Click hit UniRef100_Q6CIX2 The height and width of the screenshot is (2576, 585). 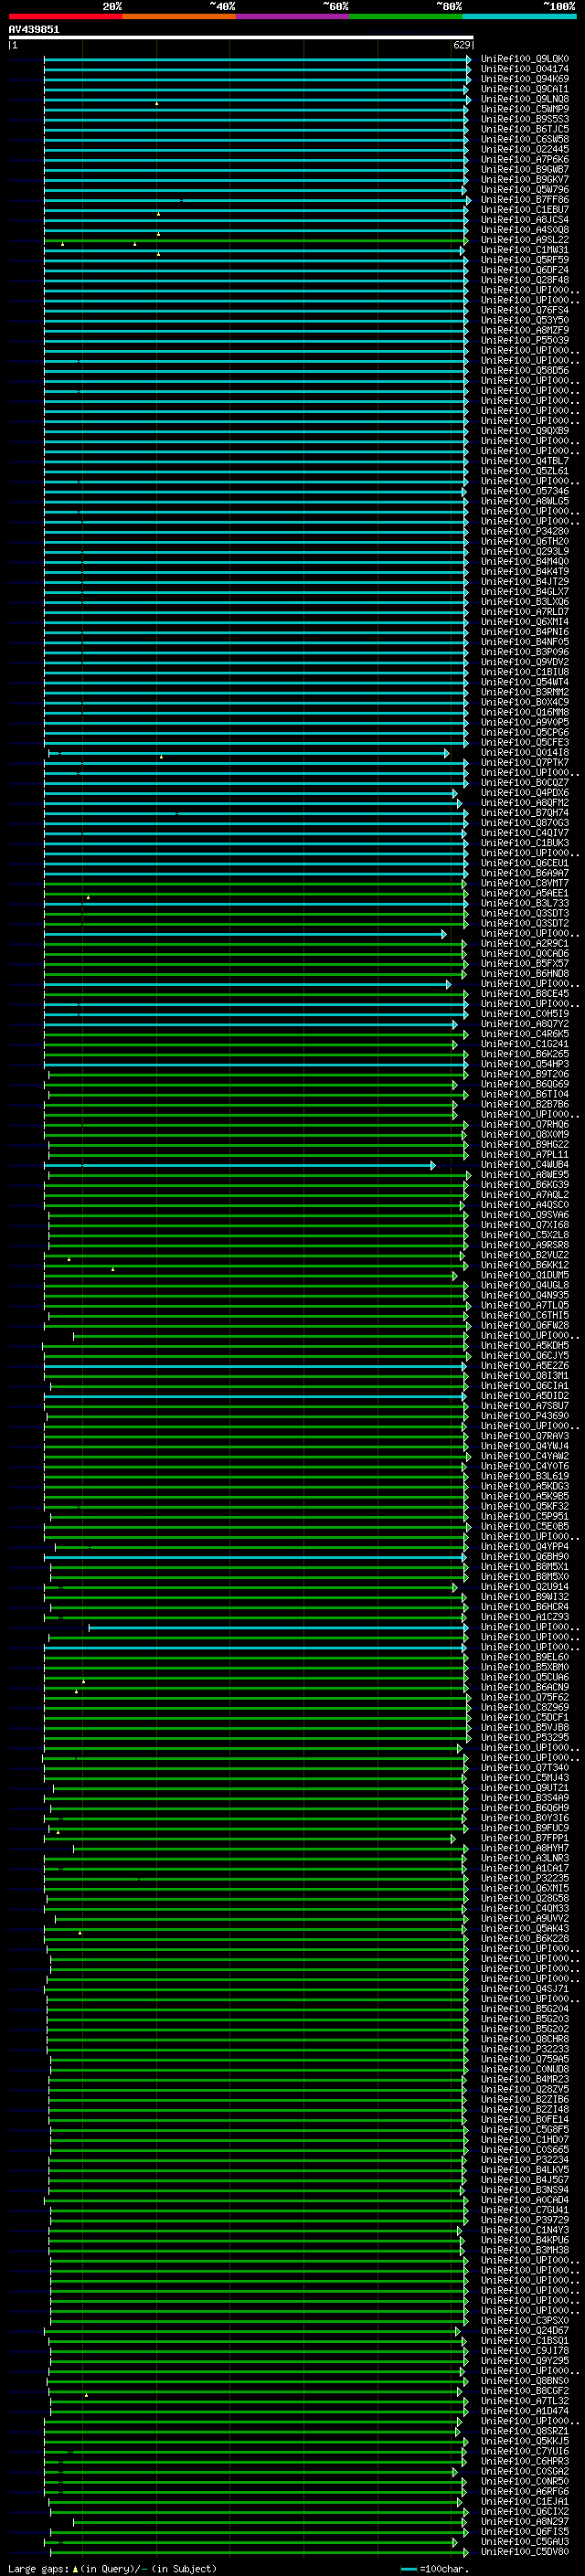[525, 2512]
